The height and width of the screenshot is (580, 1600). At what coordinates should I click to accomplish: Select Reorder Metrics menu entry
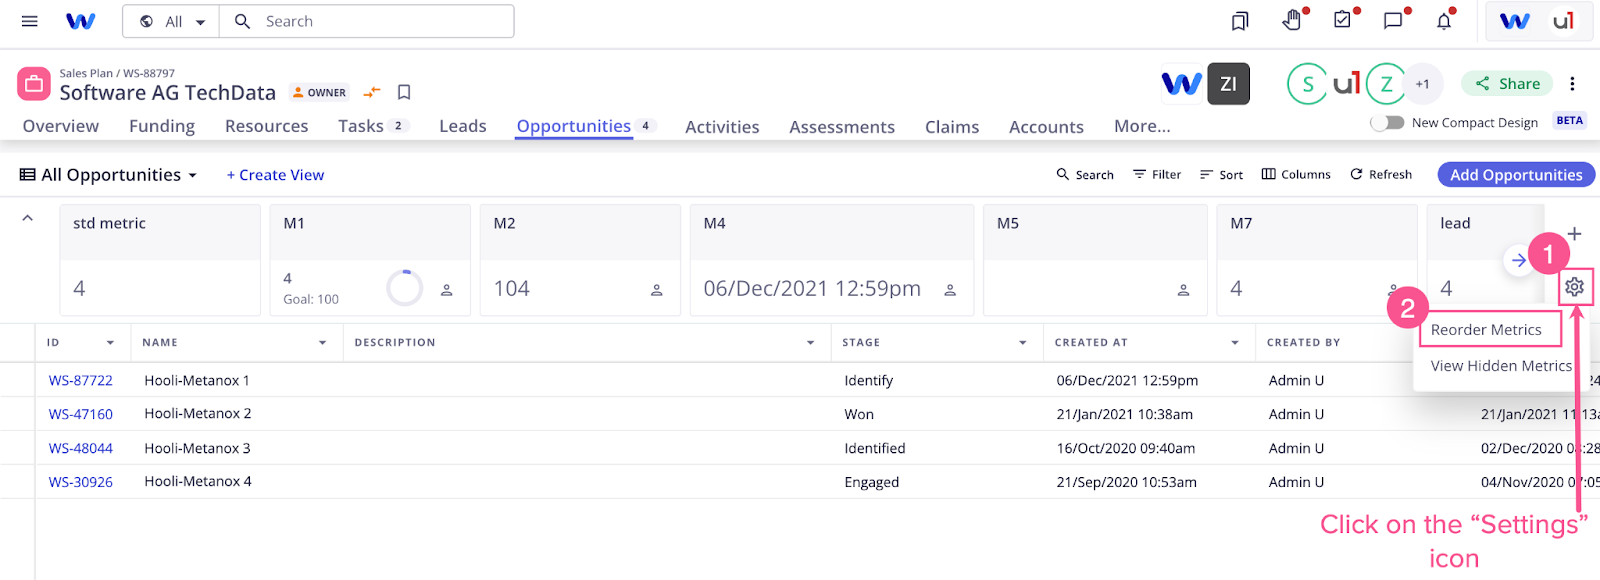[x=1486, y=330]
